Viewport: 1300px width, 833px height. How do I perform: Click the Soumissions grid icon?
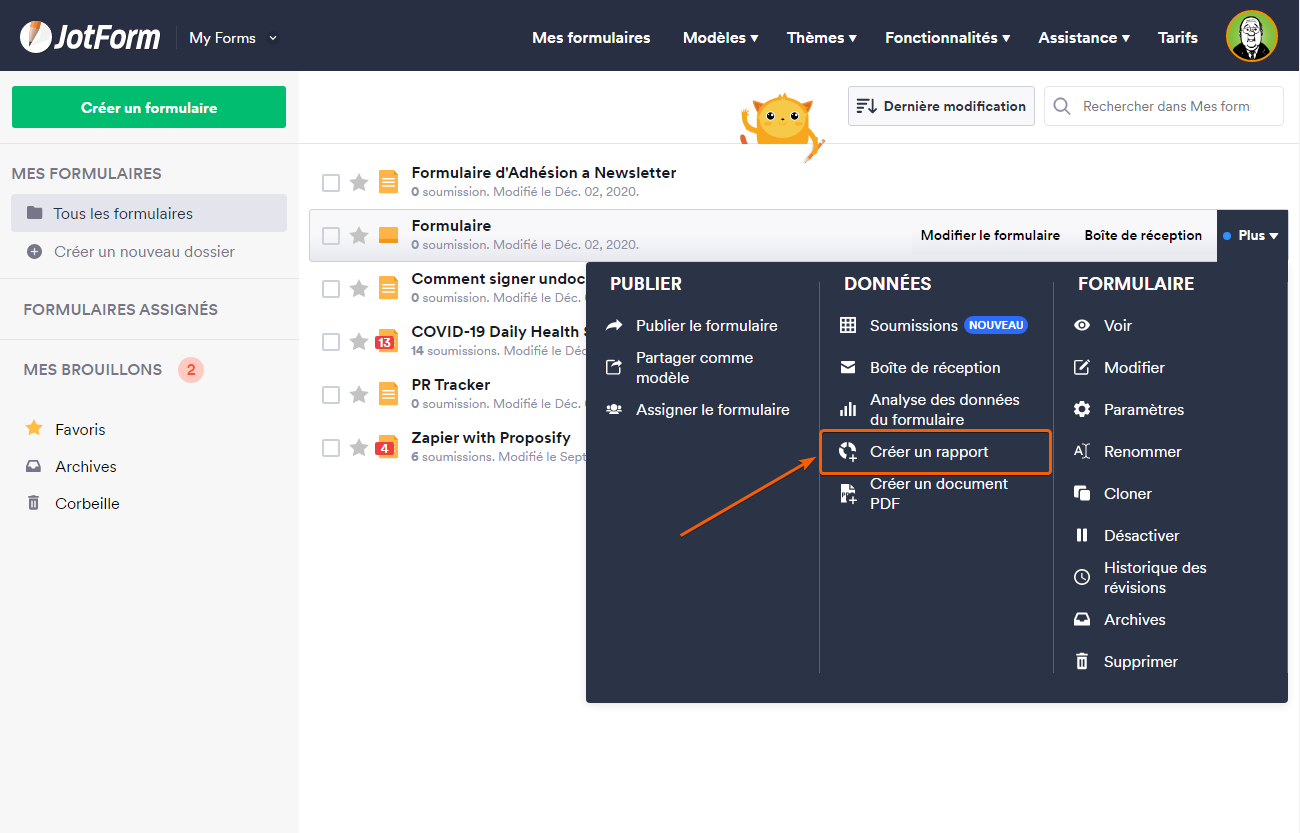848,326
